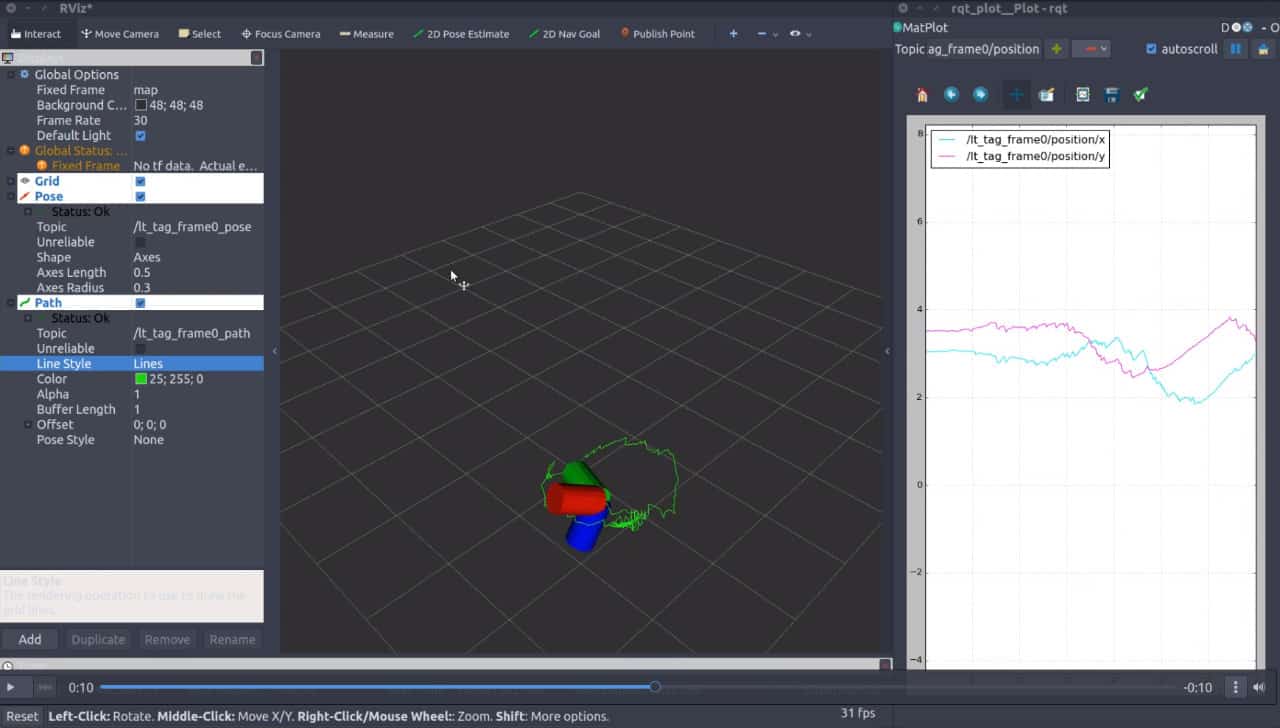
Task: Choose the Publish Point tool
Action: pos(657,33)
